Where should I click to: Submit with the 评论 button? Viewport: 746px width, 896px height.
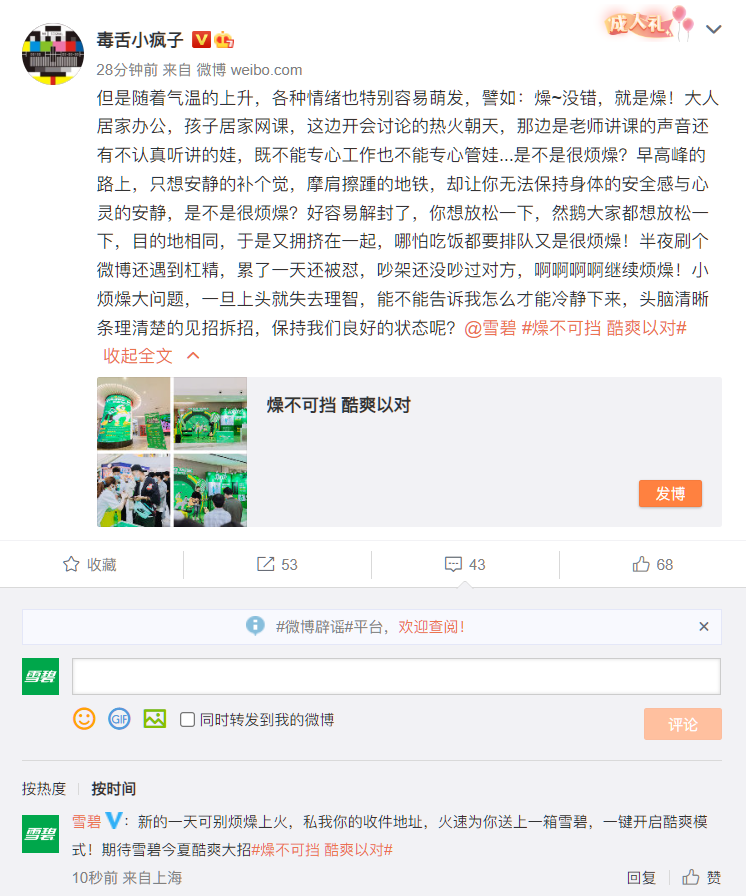pyautogui.click(x=683, y=725)
